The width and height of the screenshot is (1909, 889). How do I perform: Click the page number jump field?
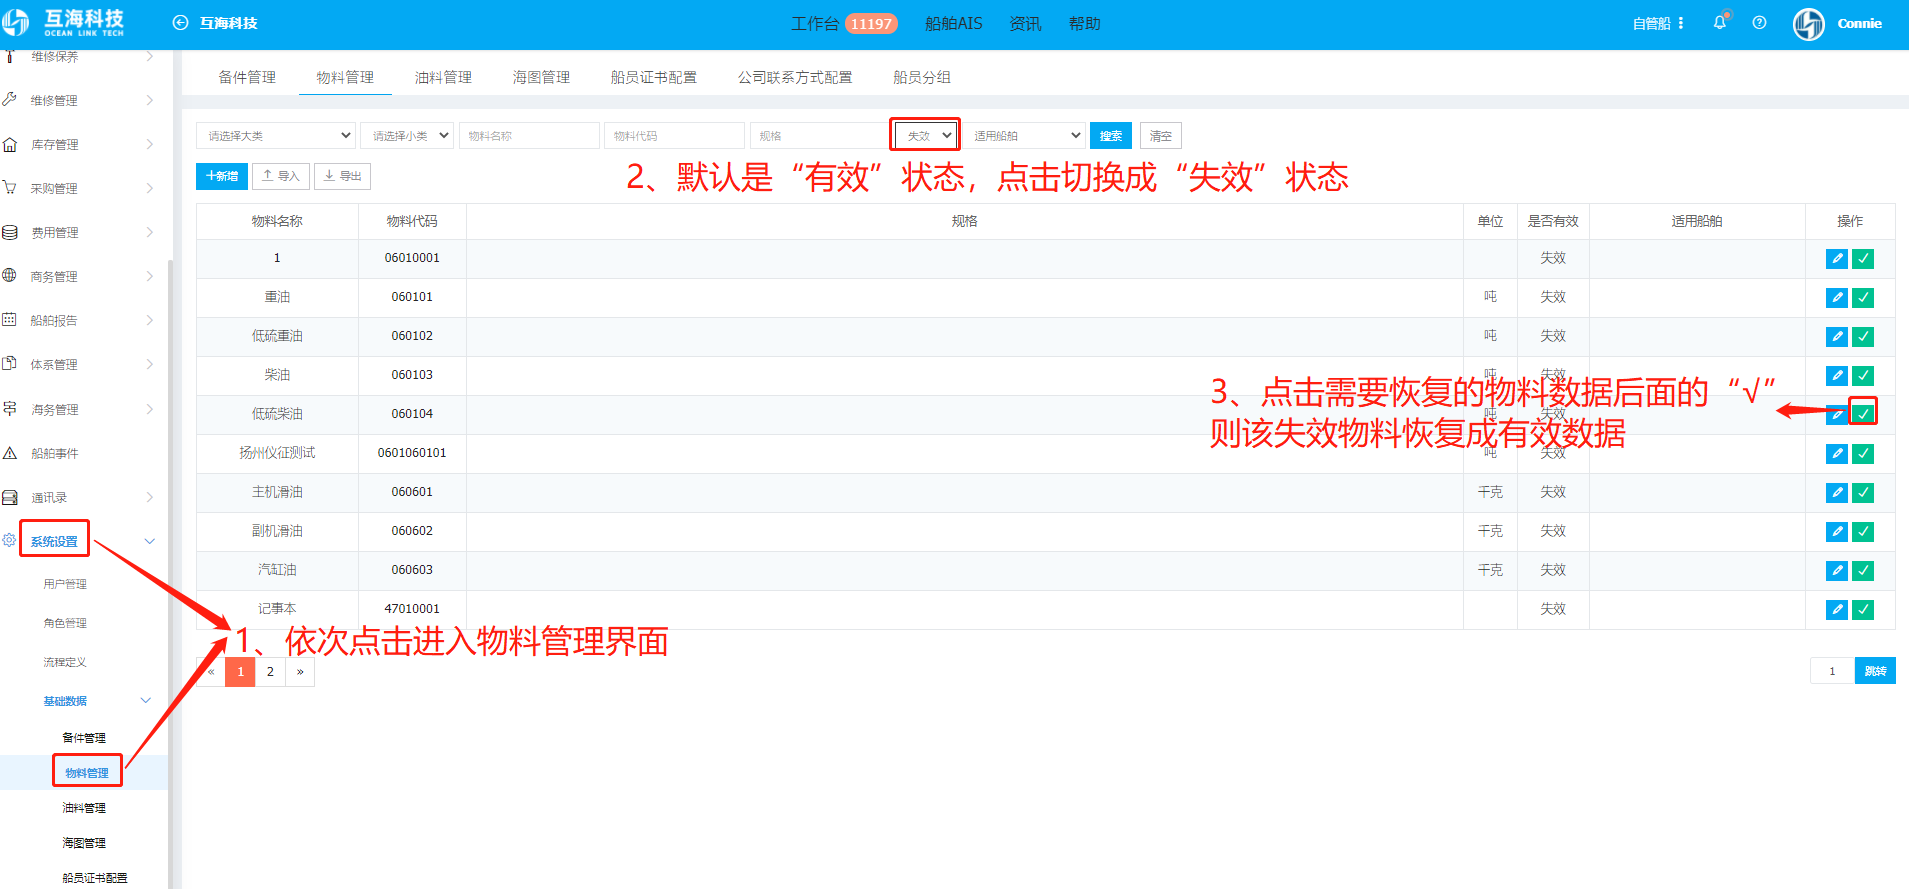click(1832, 671)
